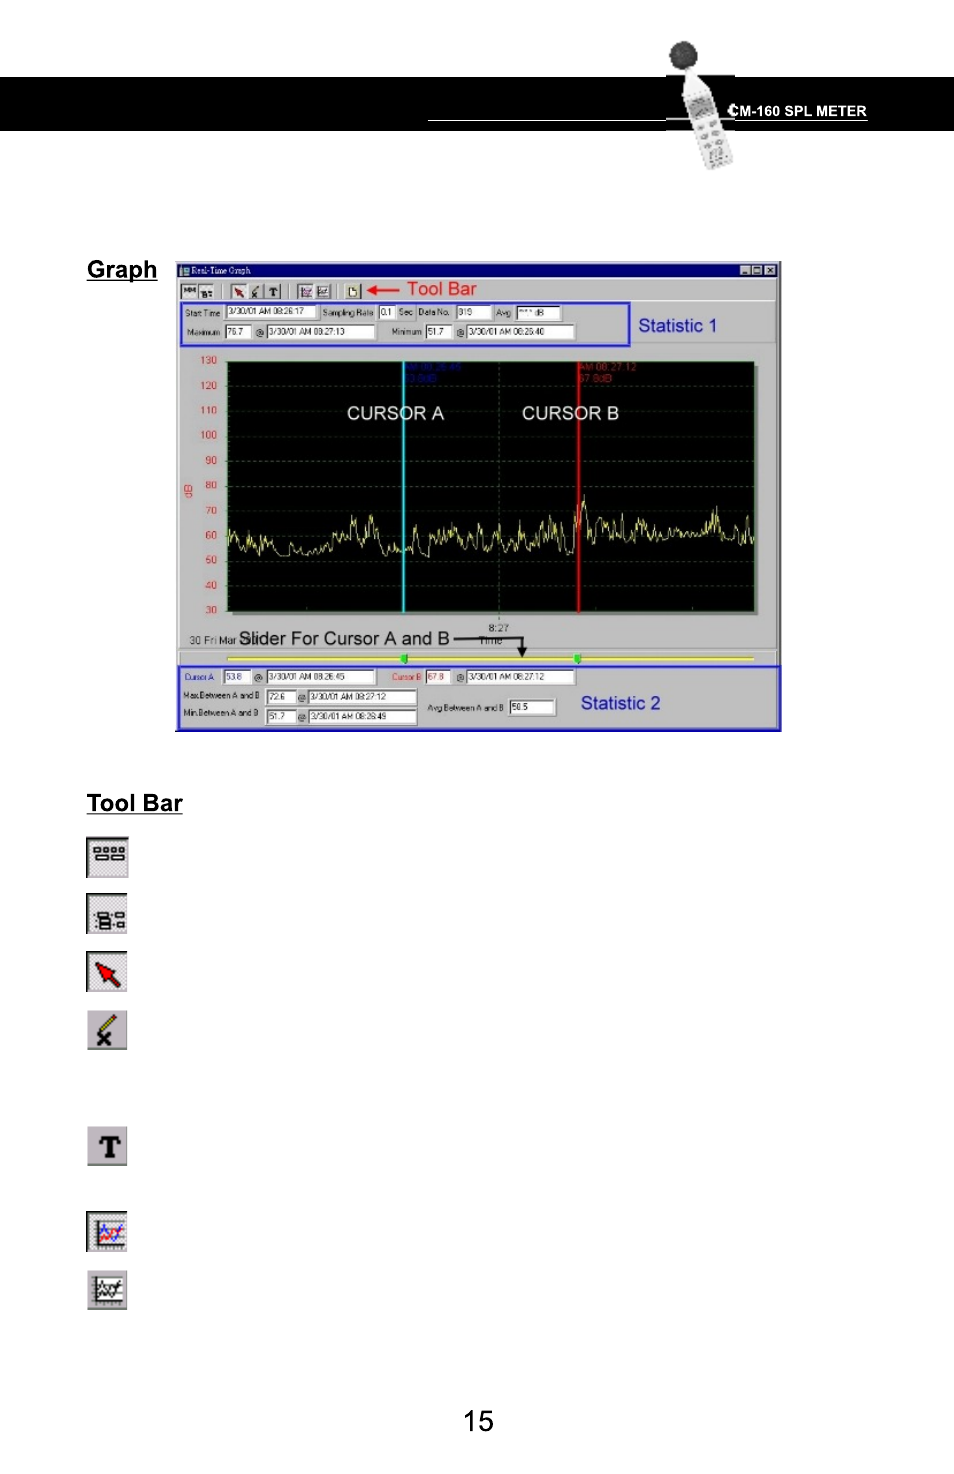Screen dimensions: 954x1474
Task: Click the large T text icon under the Tool Bar heading
Action: pyautogui.click(x=107, y=1146)
